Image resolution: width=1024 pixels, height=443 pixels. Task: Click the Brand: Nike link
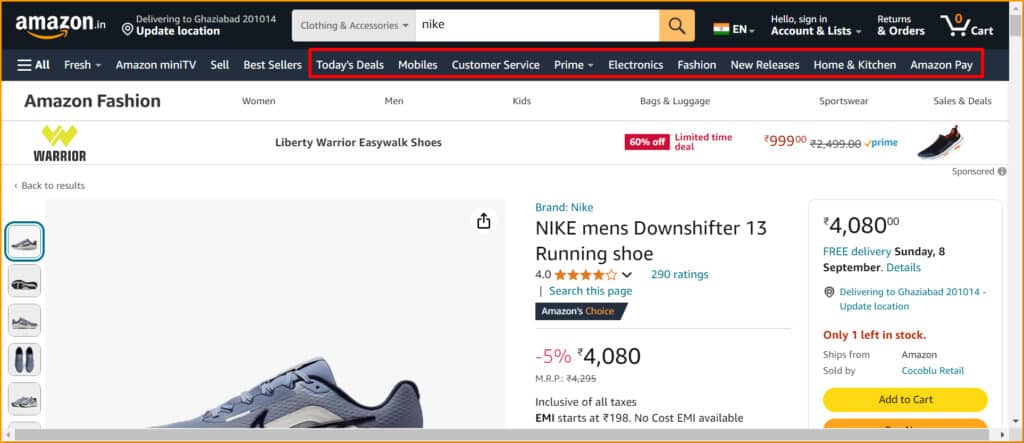pos(564,207)
